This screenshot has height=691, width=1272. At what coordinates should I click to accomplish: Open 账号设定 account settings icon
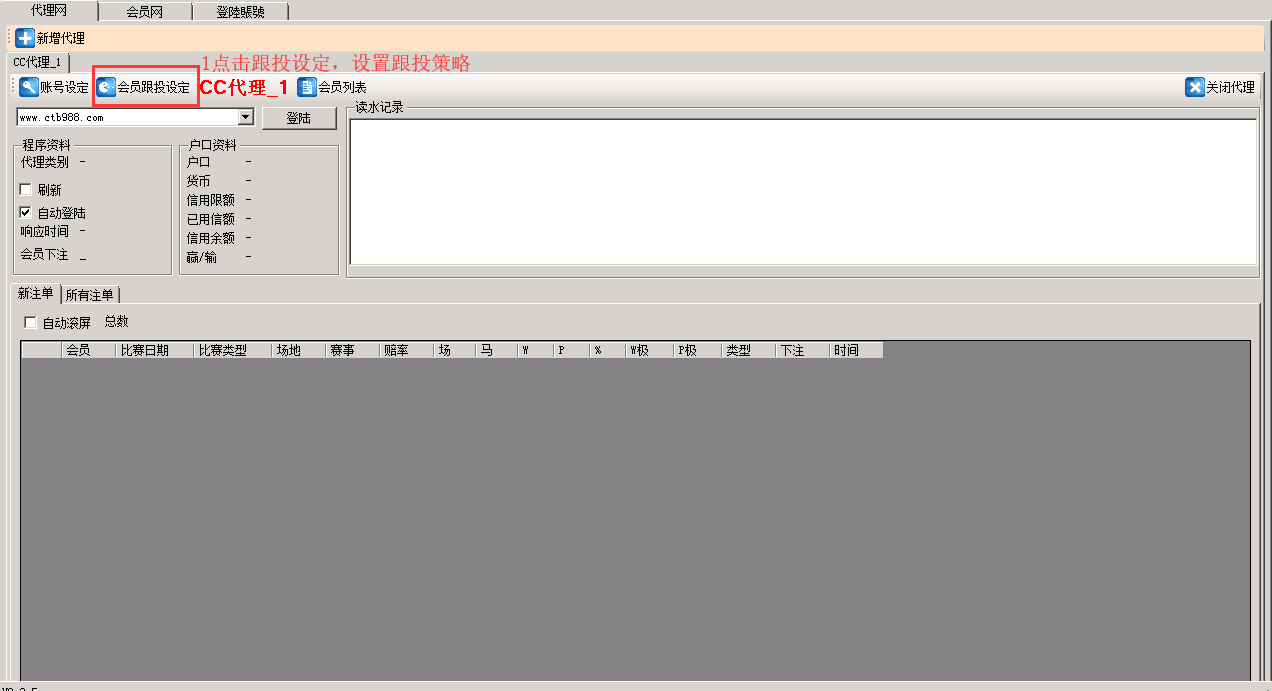pyautogui.click(x=29, y=87)
